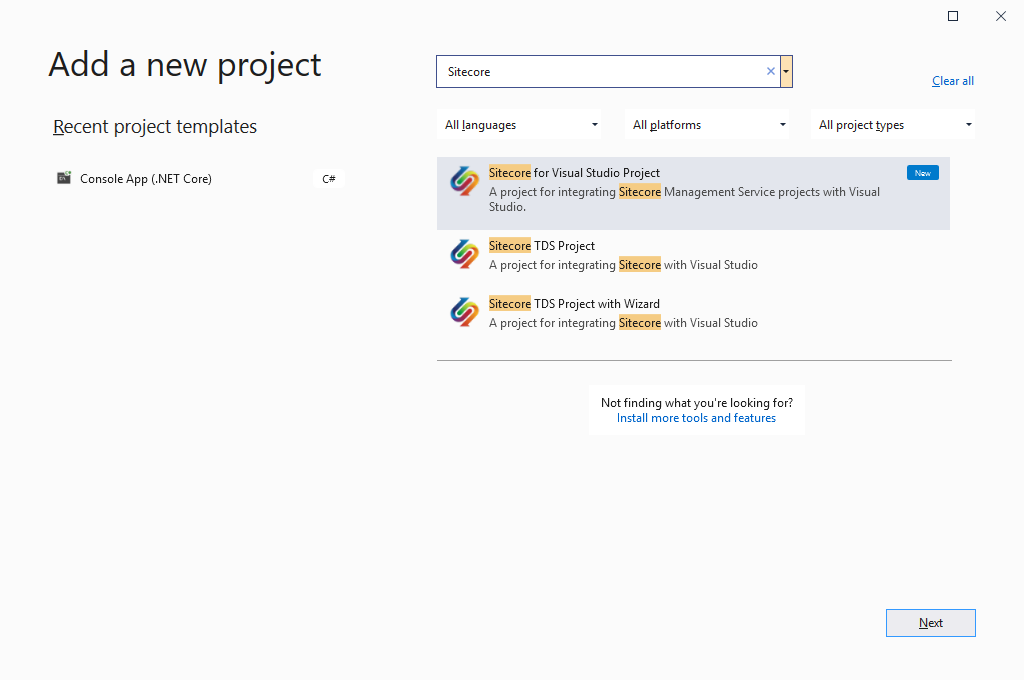Open Install more tools and features link
This screenshot has height=680, width=1024.
click(x=696, y=418)
